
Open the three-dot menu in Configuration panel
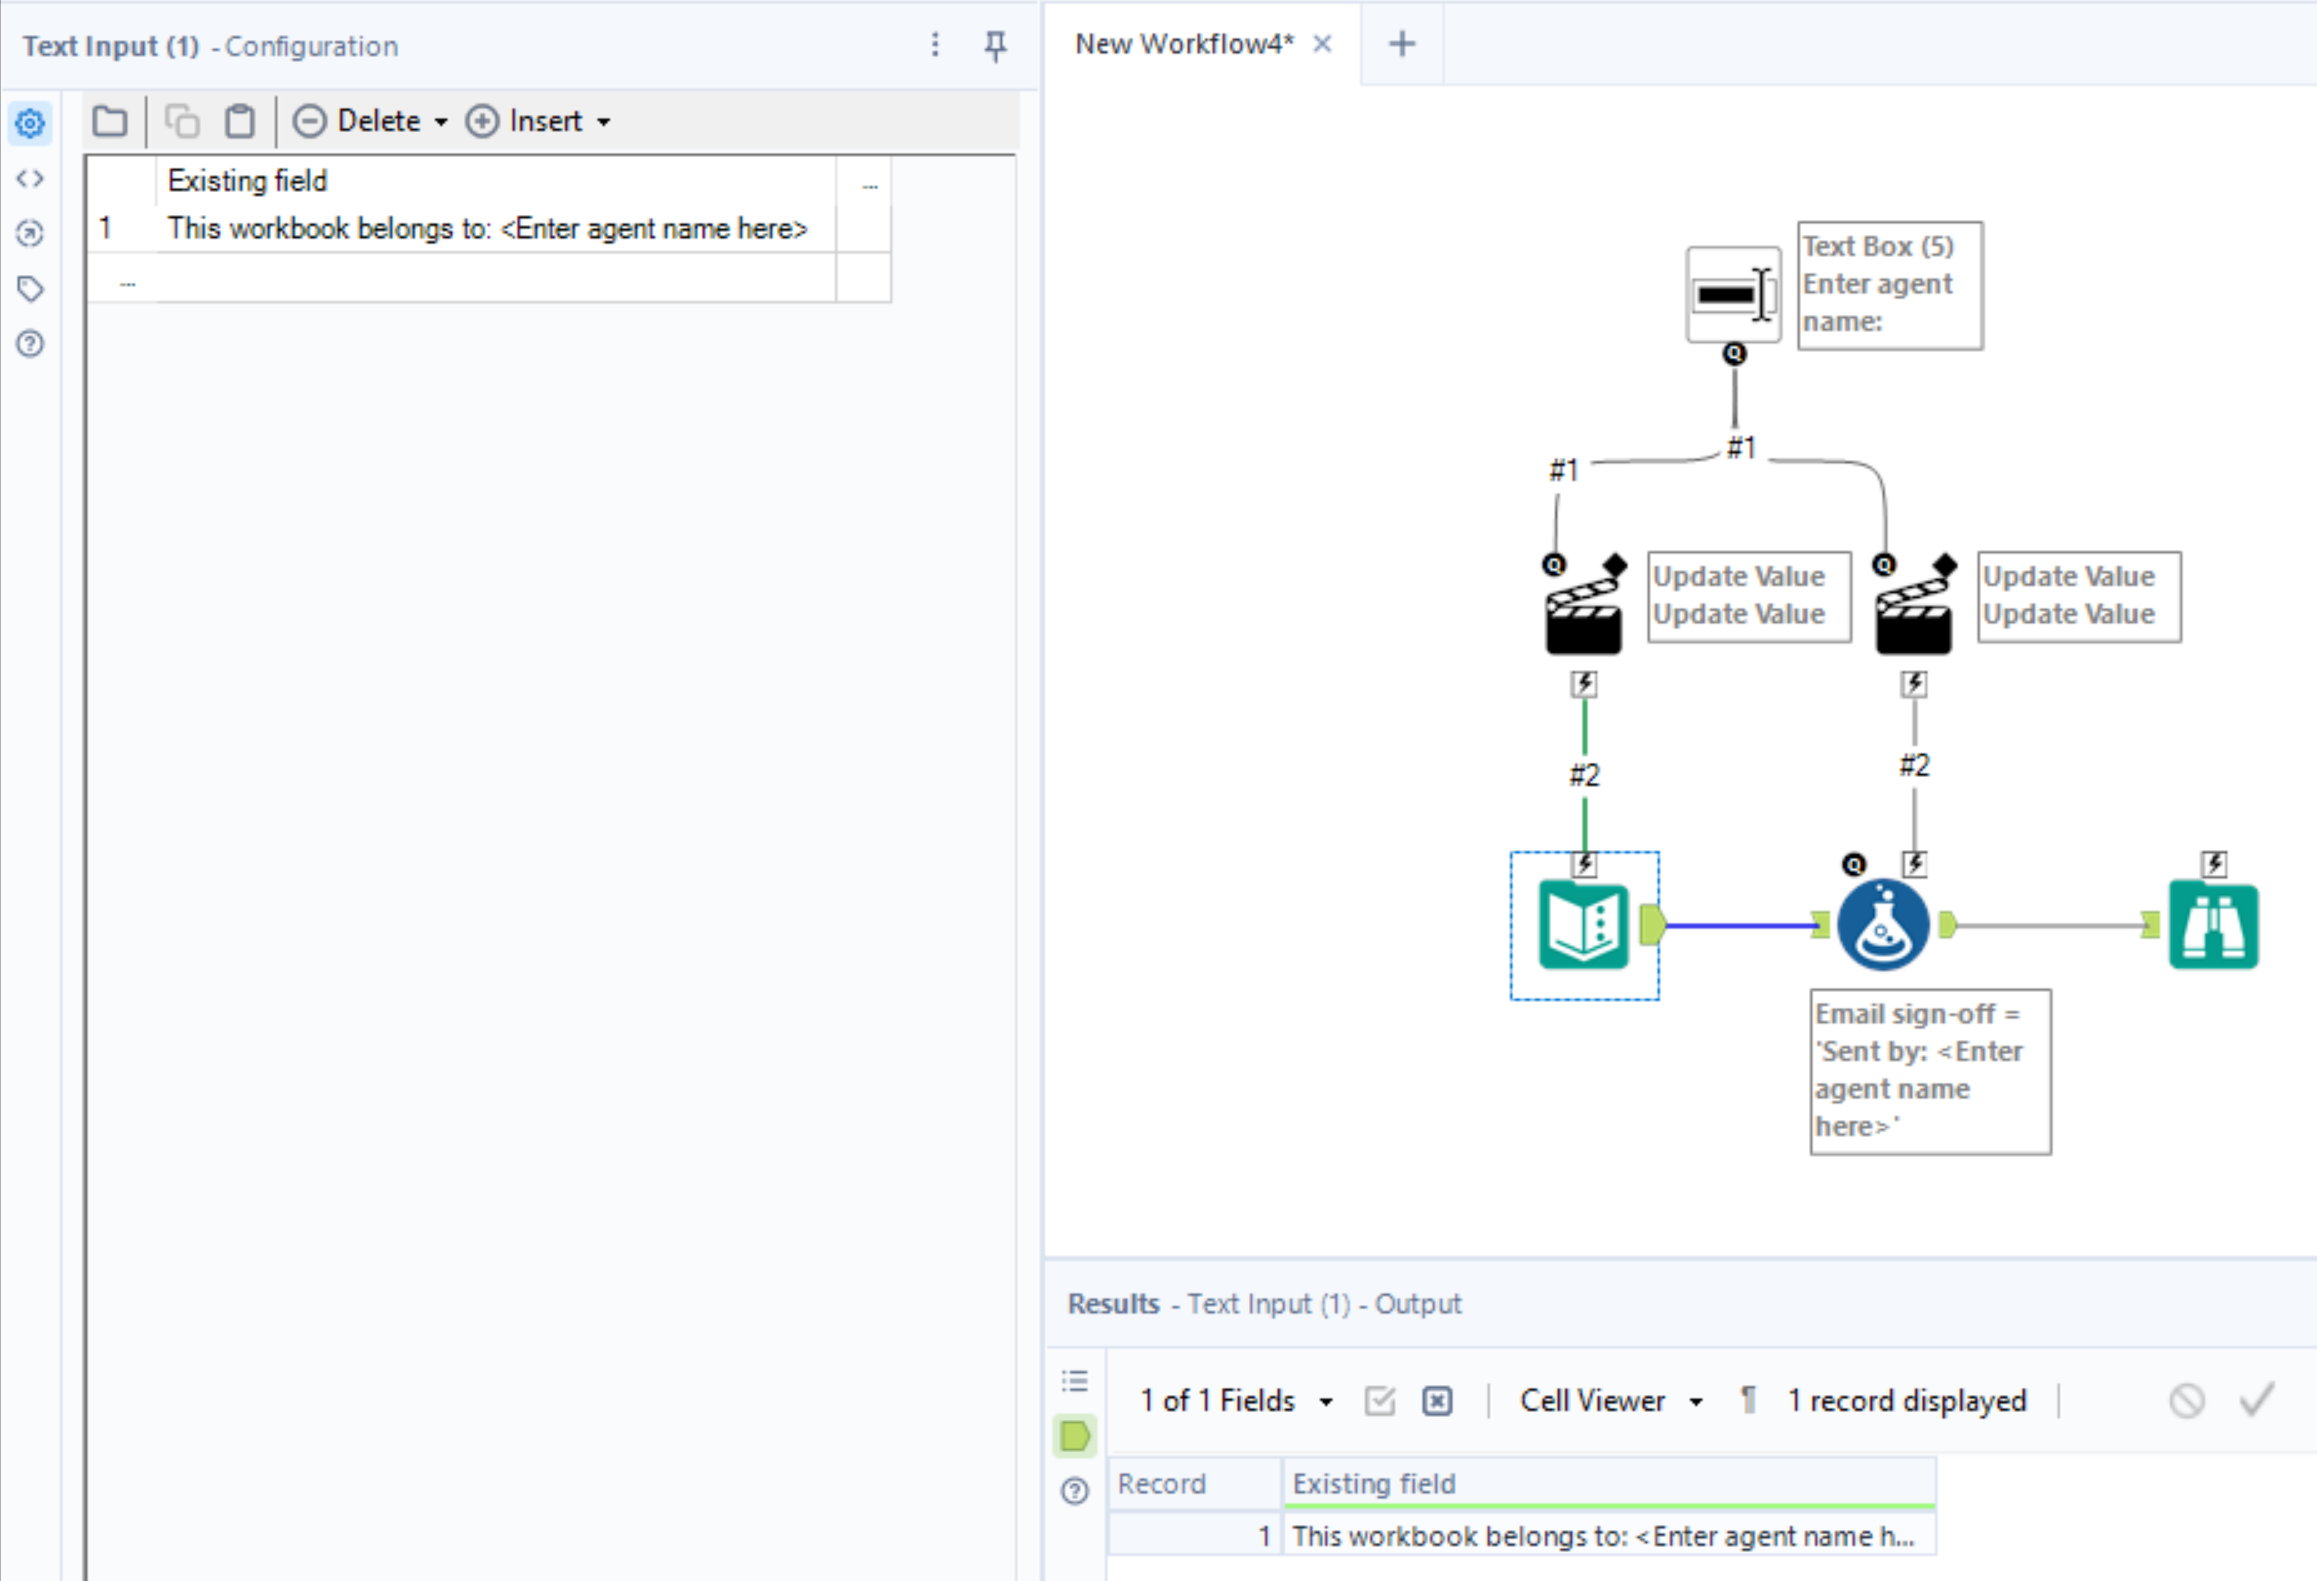(x=935, y=45)
